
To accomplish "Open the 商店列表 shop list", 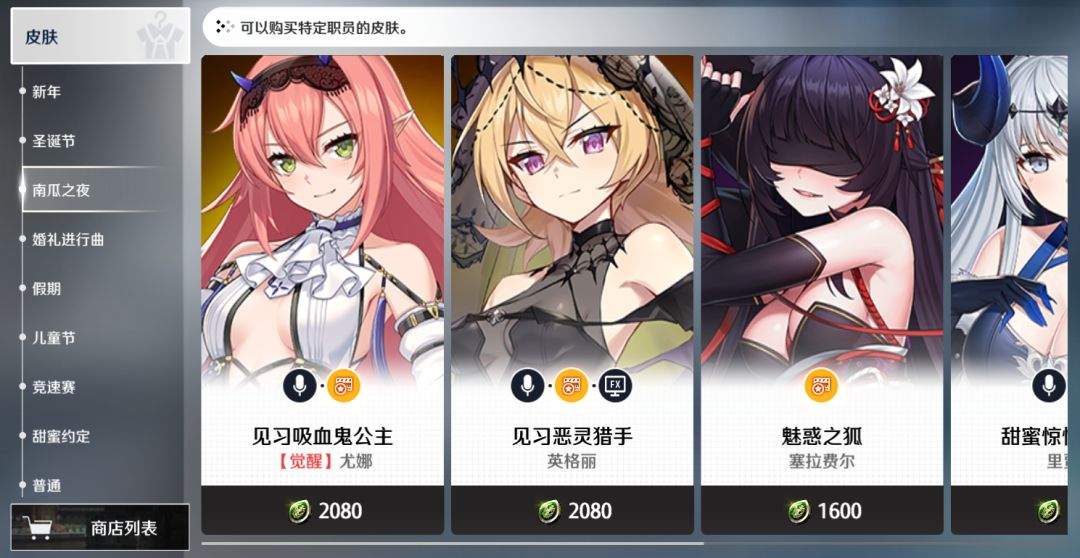I will point(100,528).
